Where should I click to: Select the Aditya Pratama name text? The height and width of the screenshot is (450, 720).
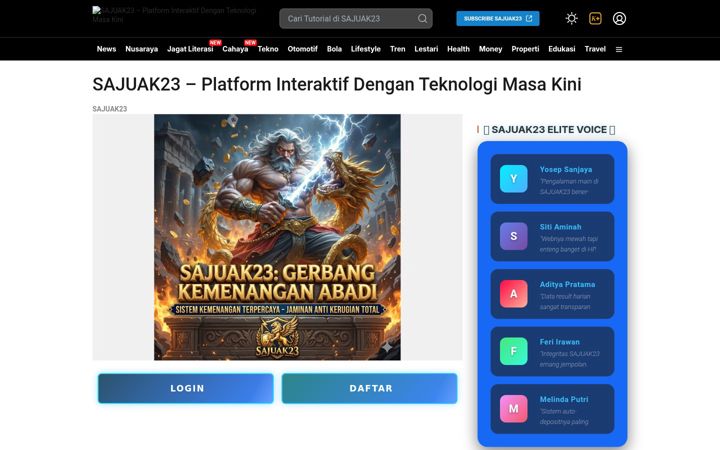(x=567, y=284)
